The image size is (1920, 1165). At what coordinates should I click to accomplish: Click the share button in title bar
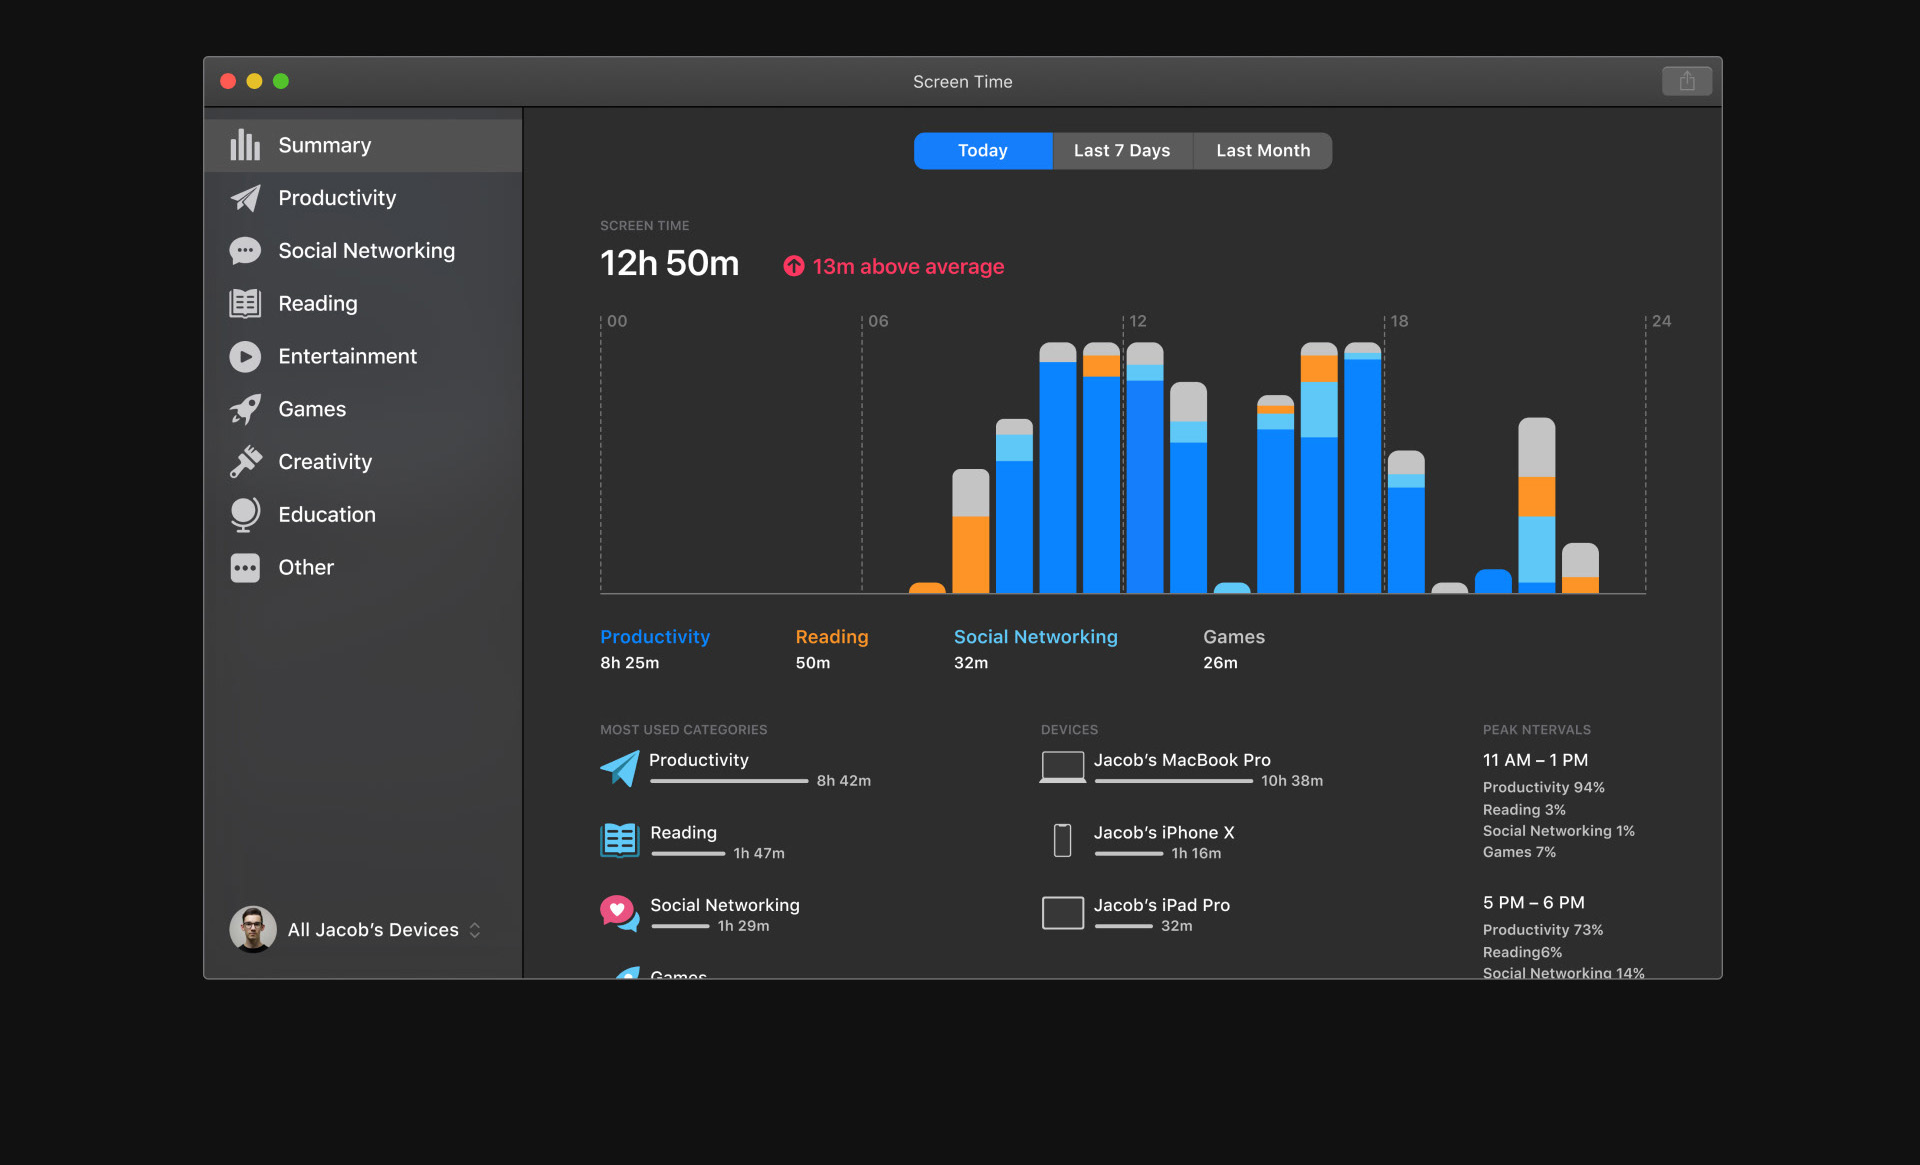[1686, 81]
